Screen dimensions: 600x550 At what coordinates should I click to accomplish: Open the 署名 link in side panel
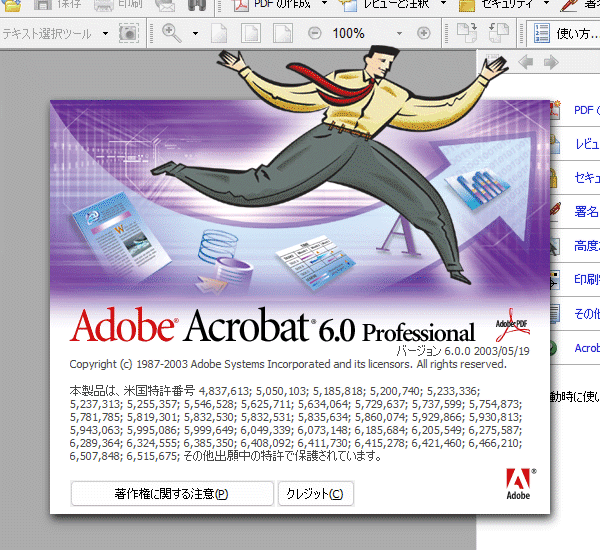(587, 211)
